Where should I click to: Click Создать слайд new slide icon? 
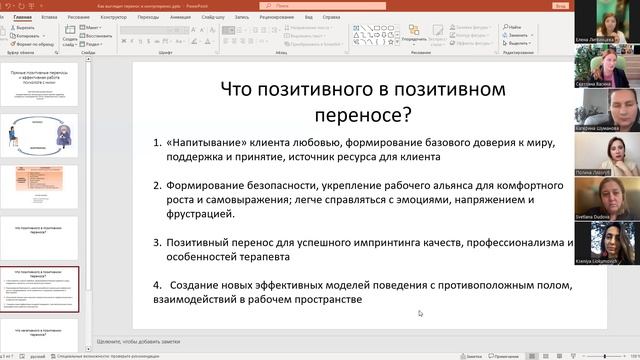(x=70, y=30)
